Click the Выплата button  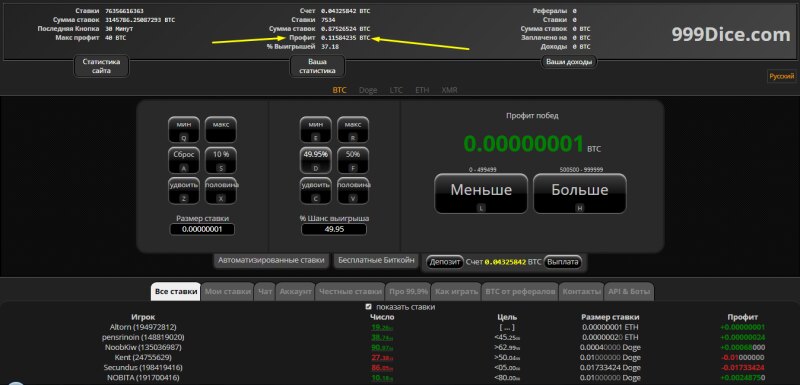(563, 262)
